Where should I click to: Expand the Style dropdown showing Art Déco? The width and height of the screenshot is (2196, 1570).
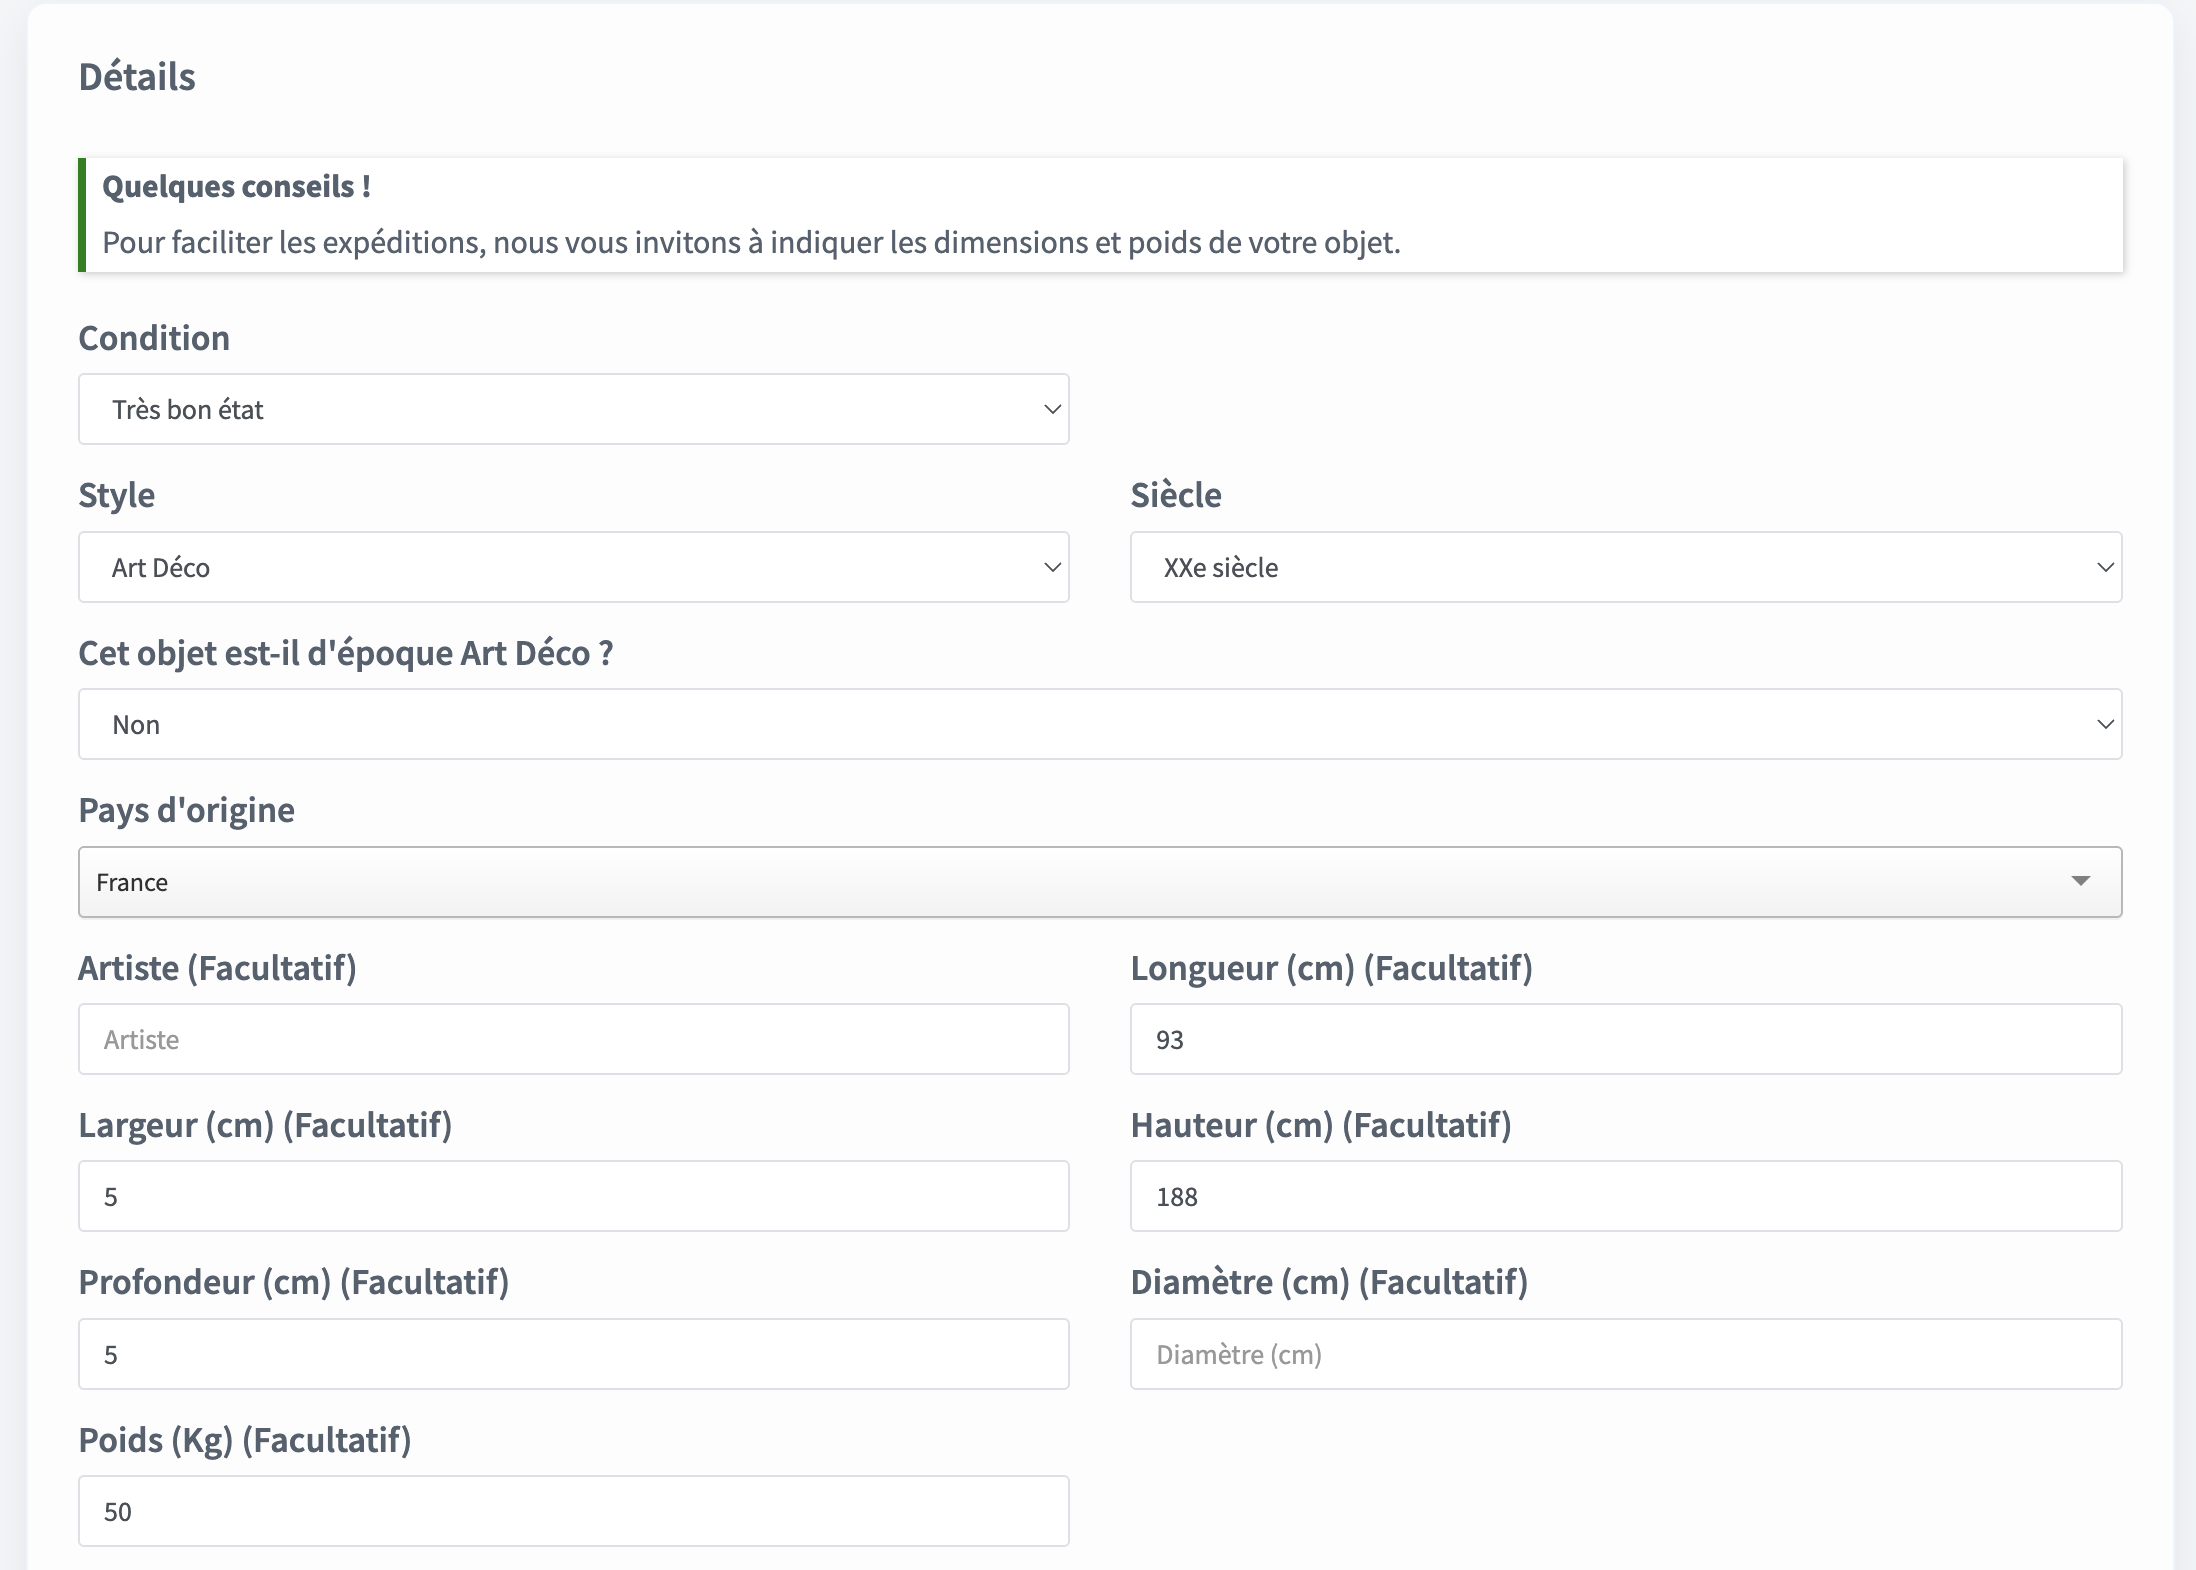coord(573,567)
